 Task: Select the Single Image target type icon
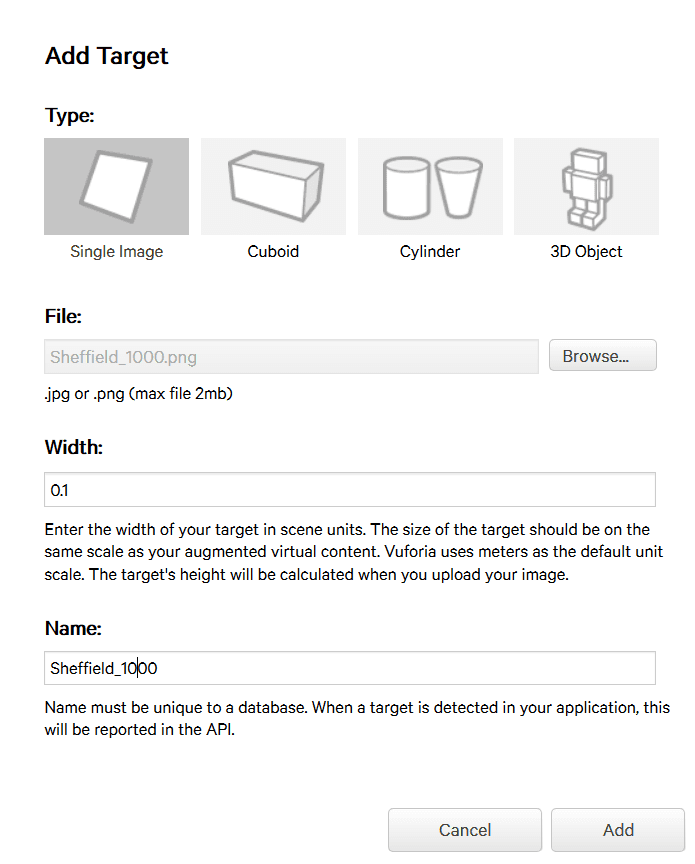pos(116,186)
